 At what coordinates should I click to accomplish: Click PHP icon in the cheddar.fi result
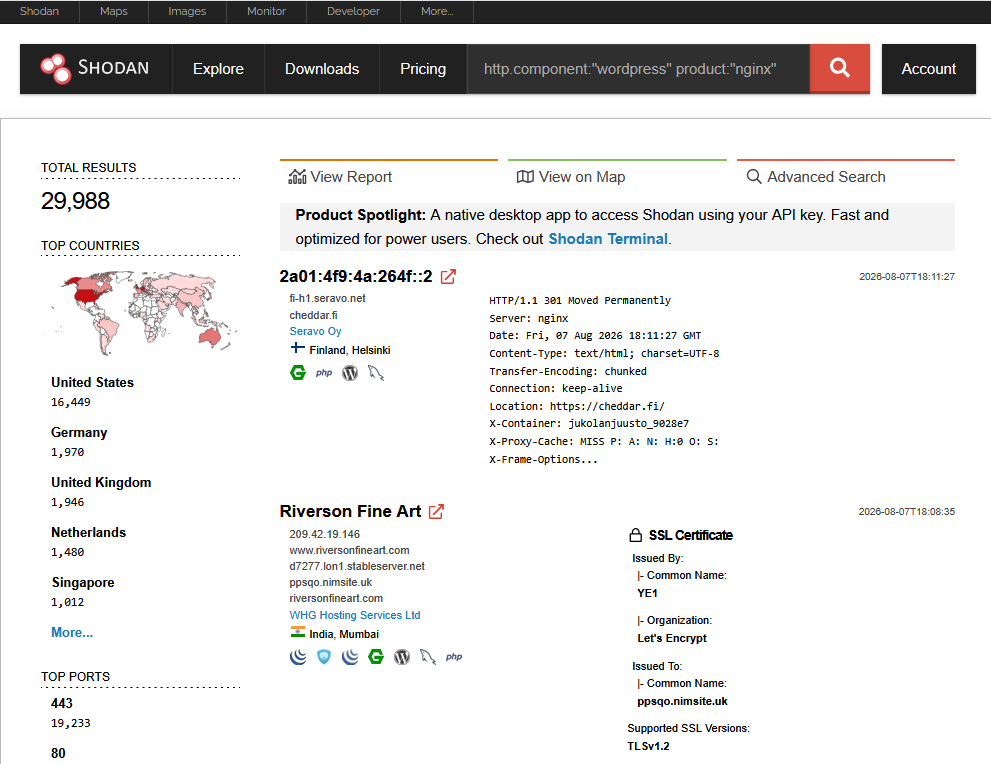(324, 373)
